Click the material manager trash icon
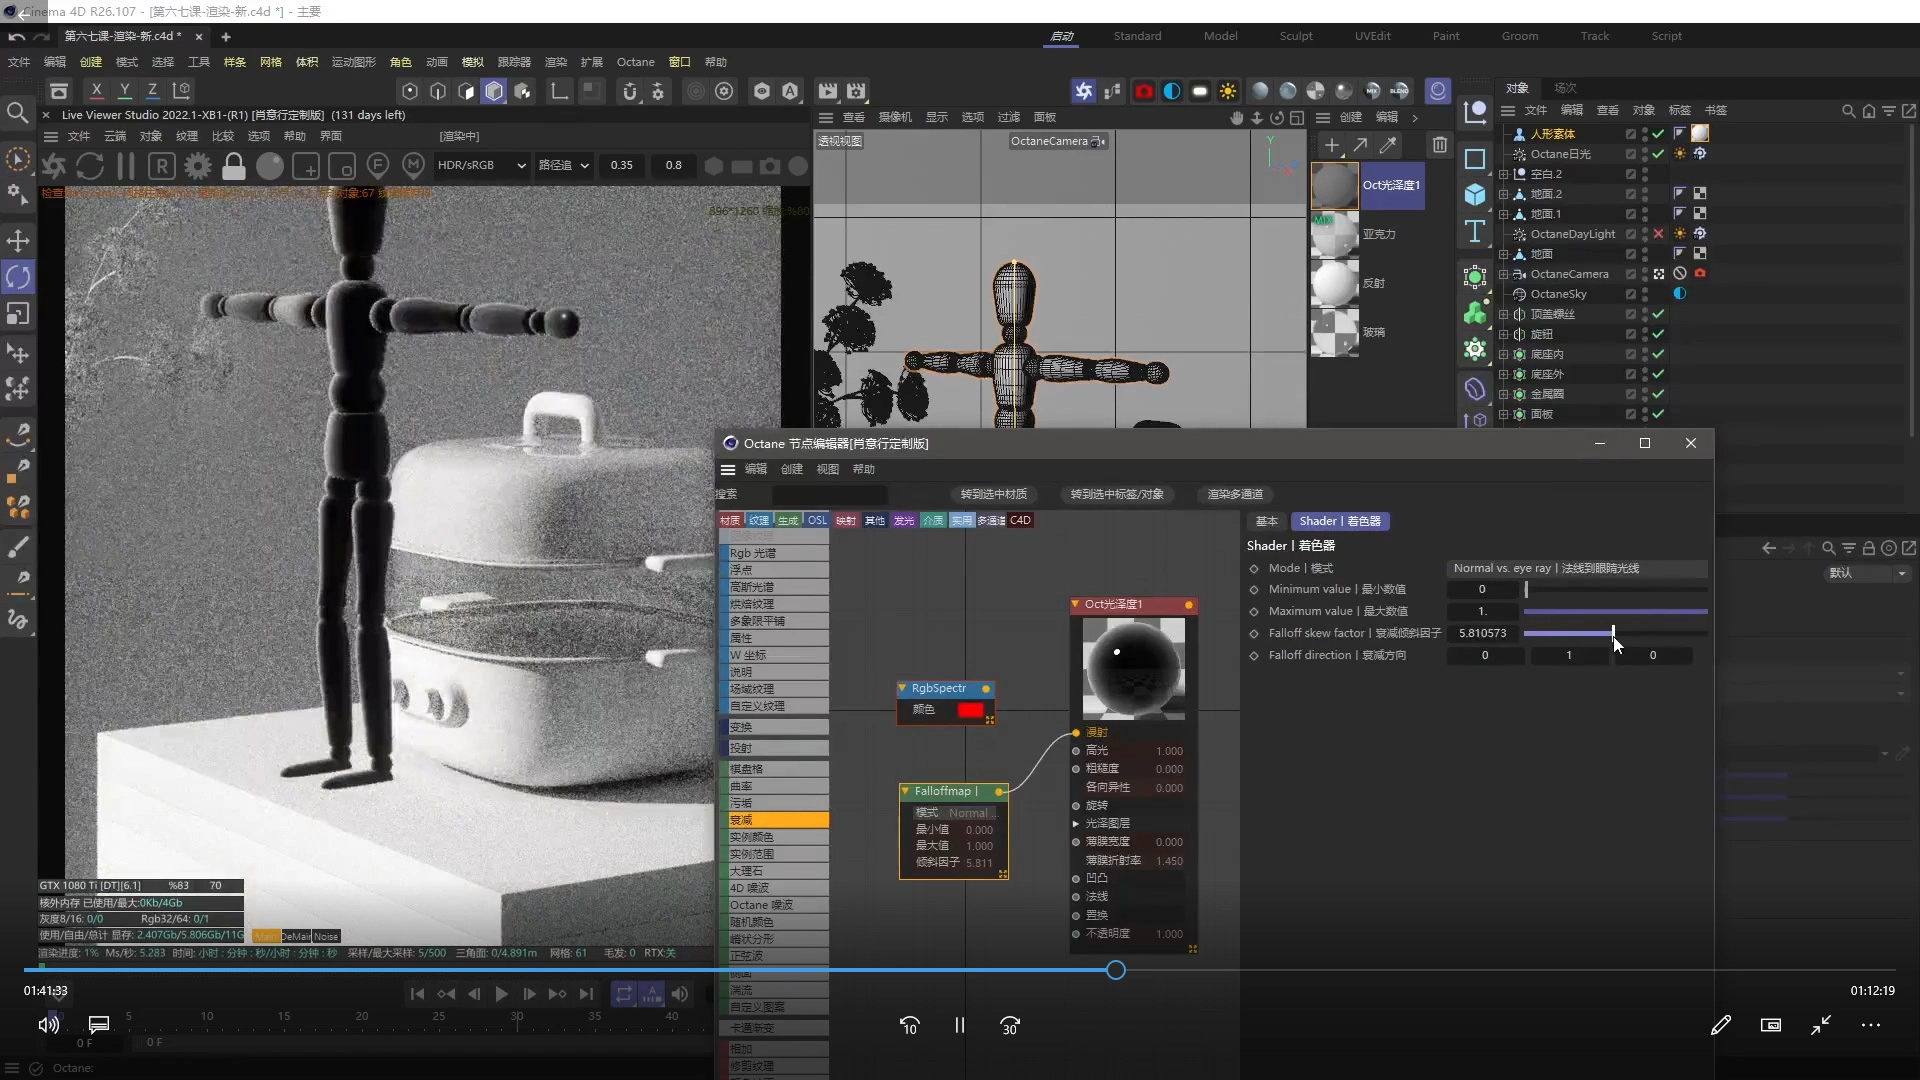This screenshot has height=1080, width=1920. pos(1439,145)
